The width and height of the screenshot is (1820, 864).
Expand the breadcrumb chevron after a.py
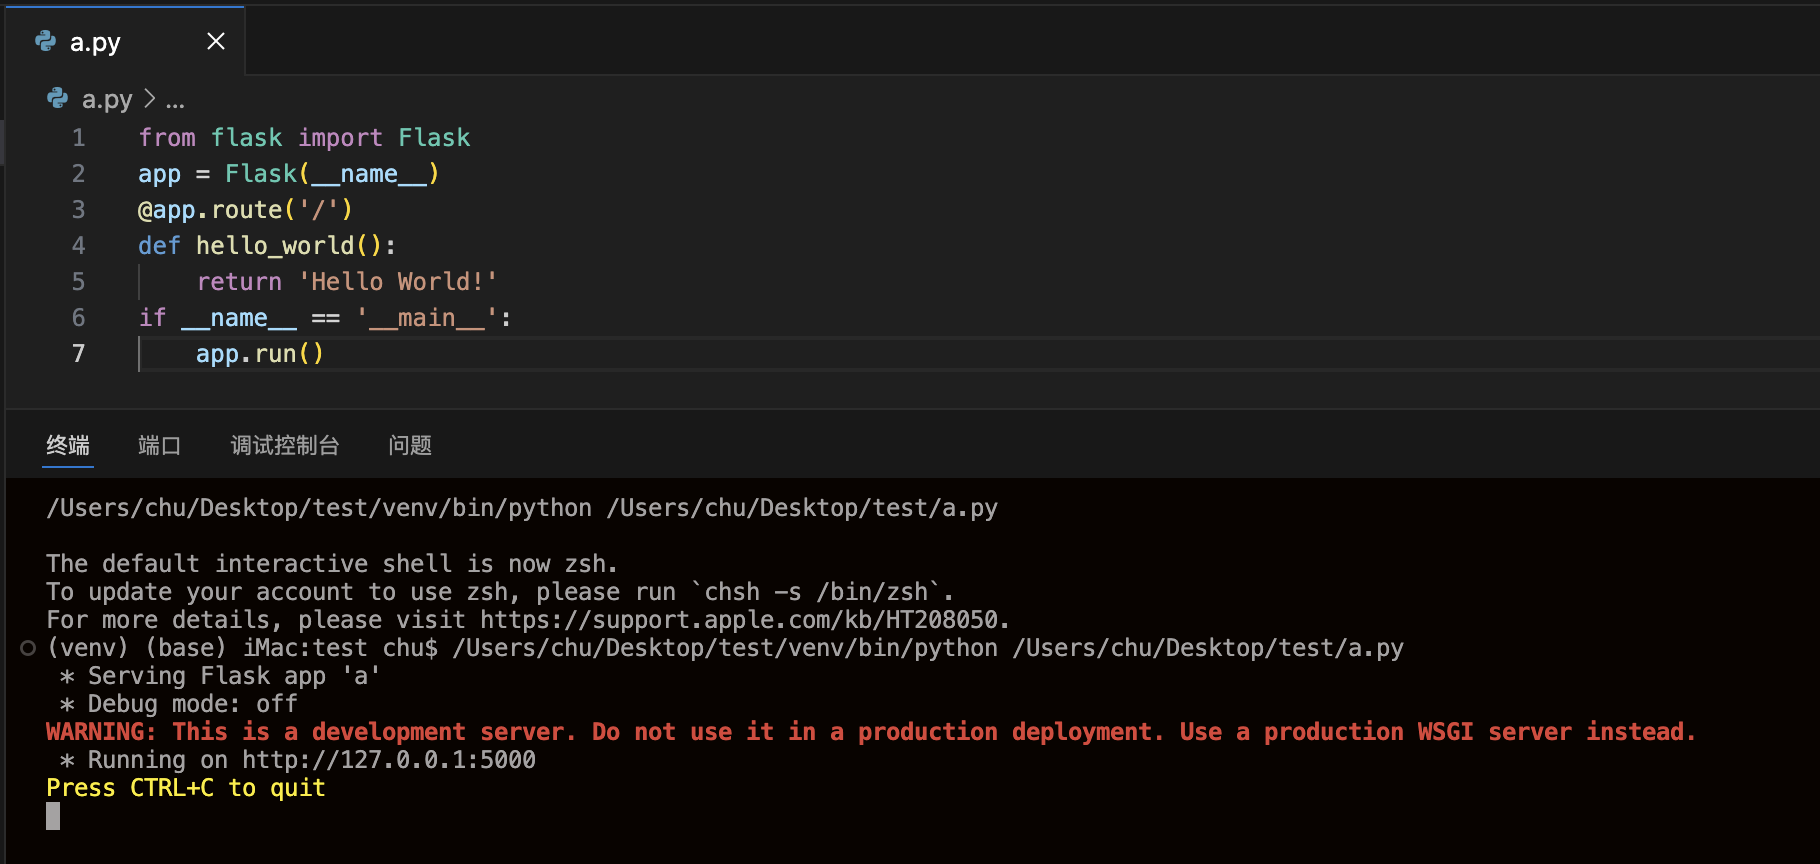[x=149, y=98]
